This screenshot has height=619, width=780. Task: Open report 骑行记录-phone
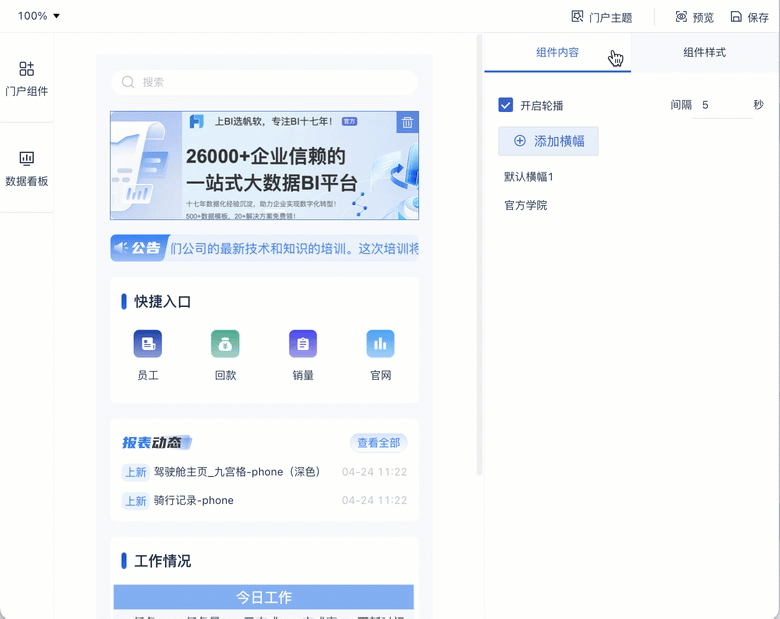[194, 501]
